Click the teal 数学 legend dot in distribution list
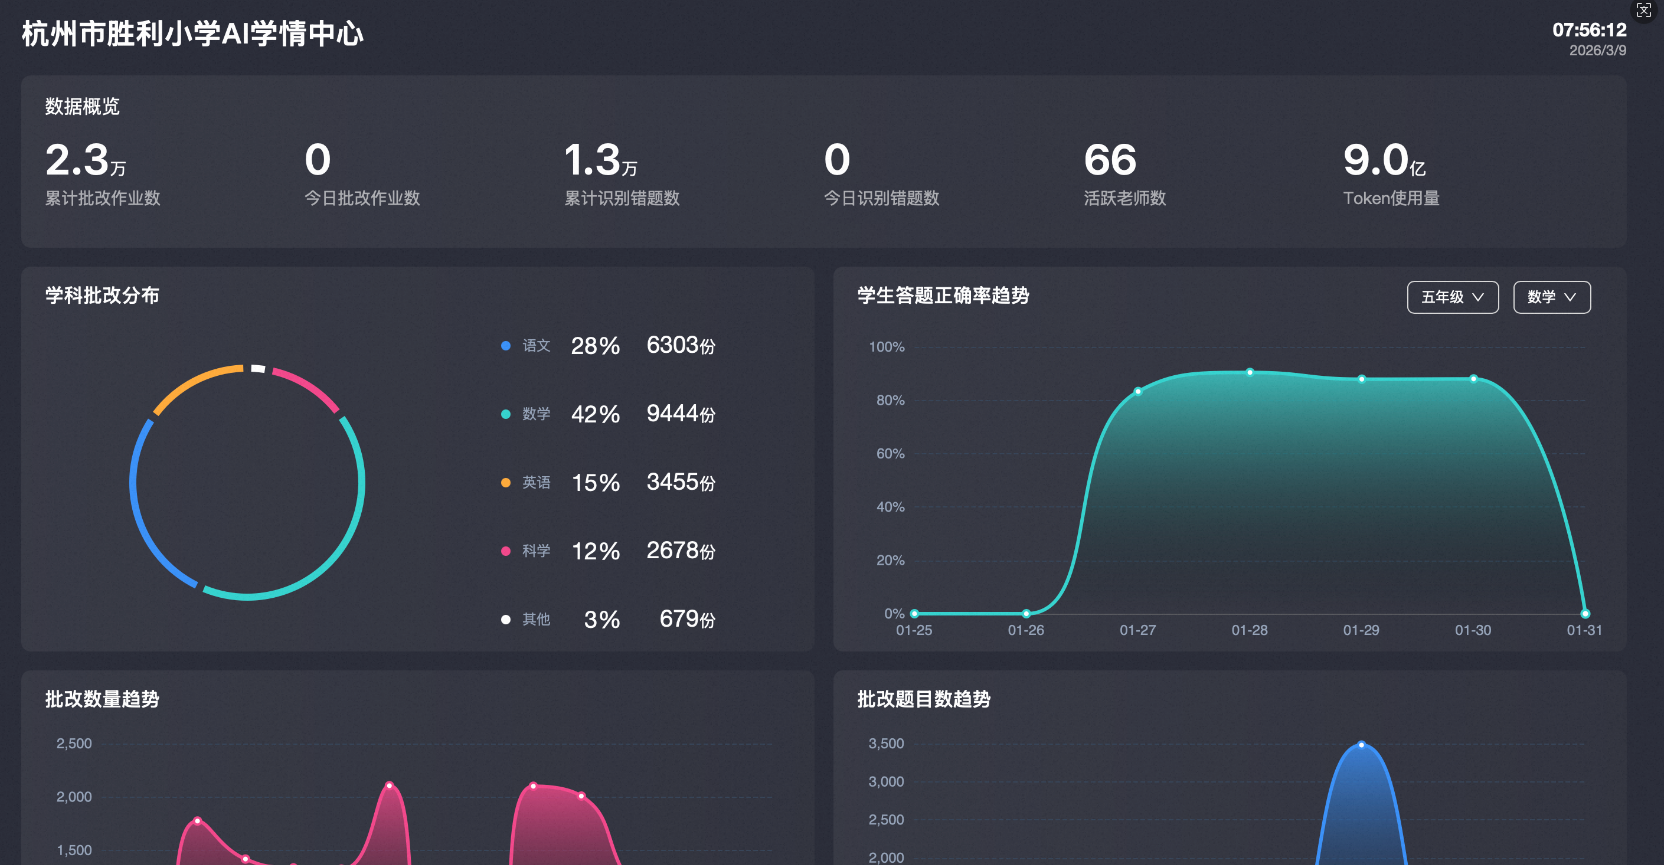Screen dimensions: 1664x865 click(506, 414)
